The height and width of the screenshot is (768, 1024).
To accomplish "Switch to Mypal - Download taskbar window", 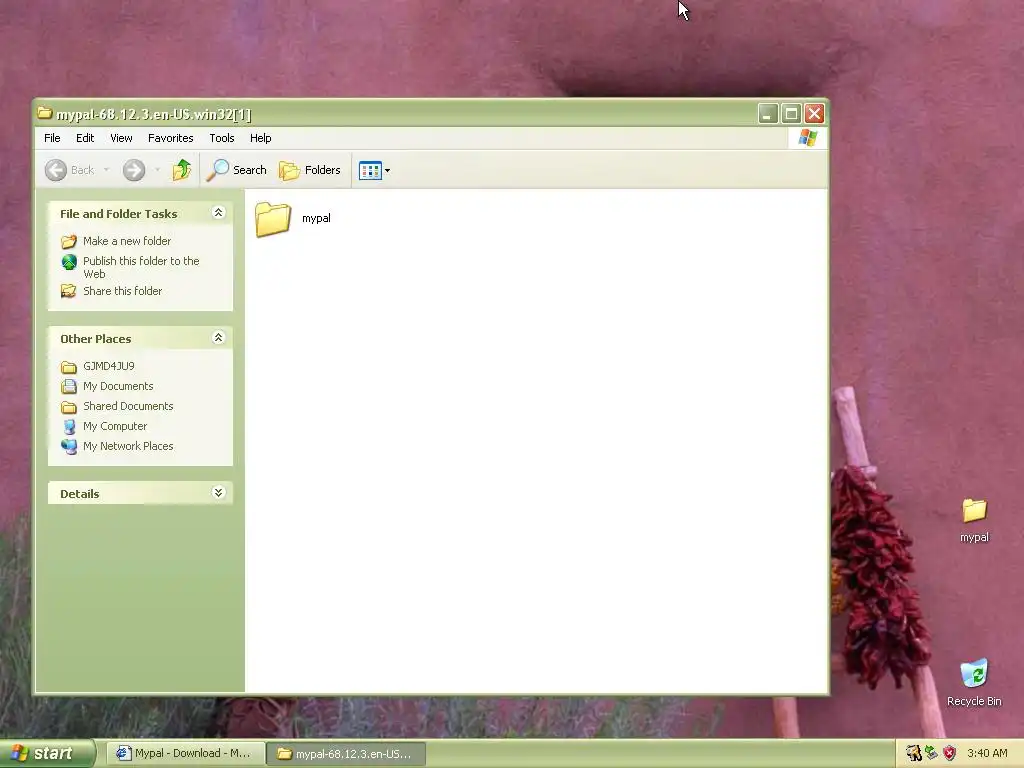I will [x=185, y=754].
